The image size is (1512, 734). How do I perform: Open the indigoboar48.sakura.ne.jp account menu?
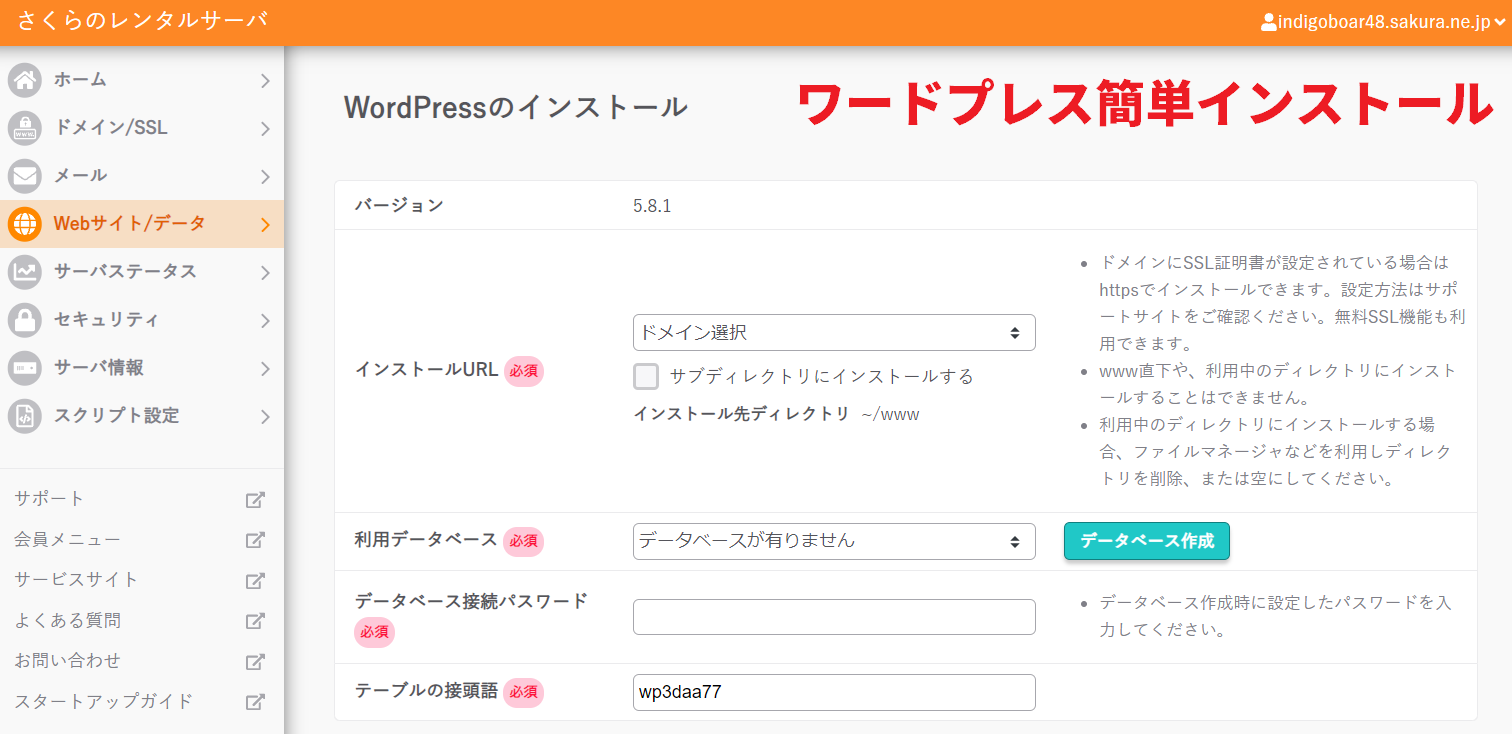point(1383,22)
